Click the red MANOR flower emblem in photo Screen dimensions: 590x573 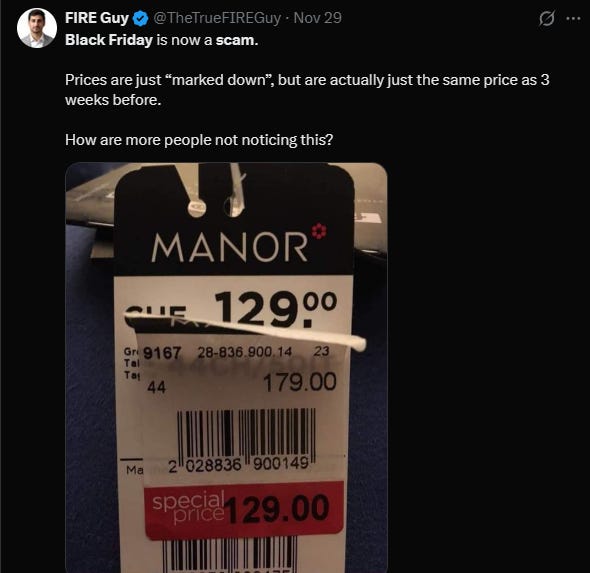point(319,231)
